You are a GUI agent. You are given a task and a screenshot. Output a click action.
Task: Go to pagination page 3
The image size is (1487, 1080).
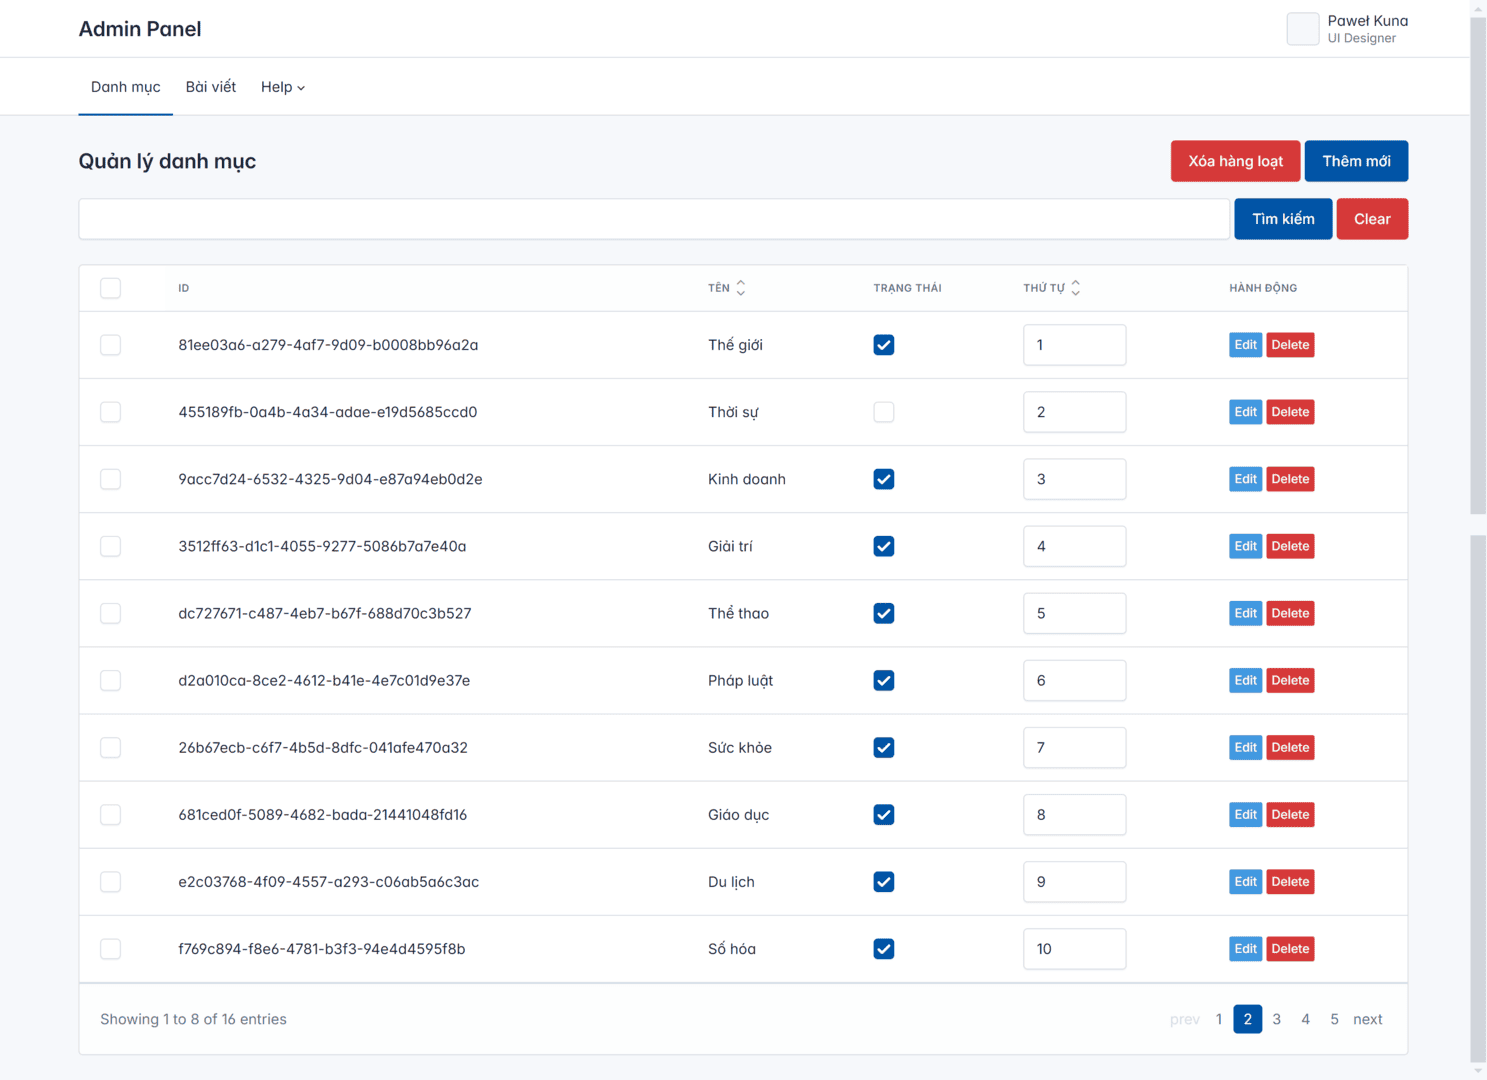pos(1276,1019)
